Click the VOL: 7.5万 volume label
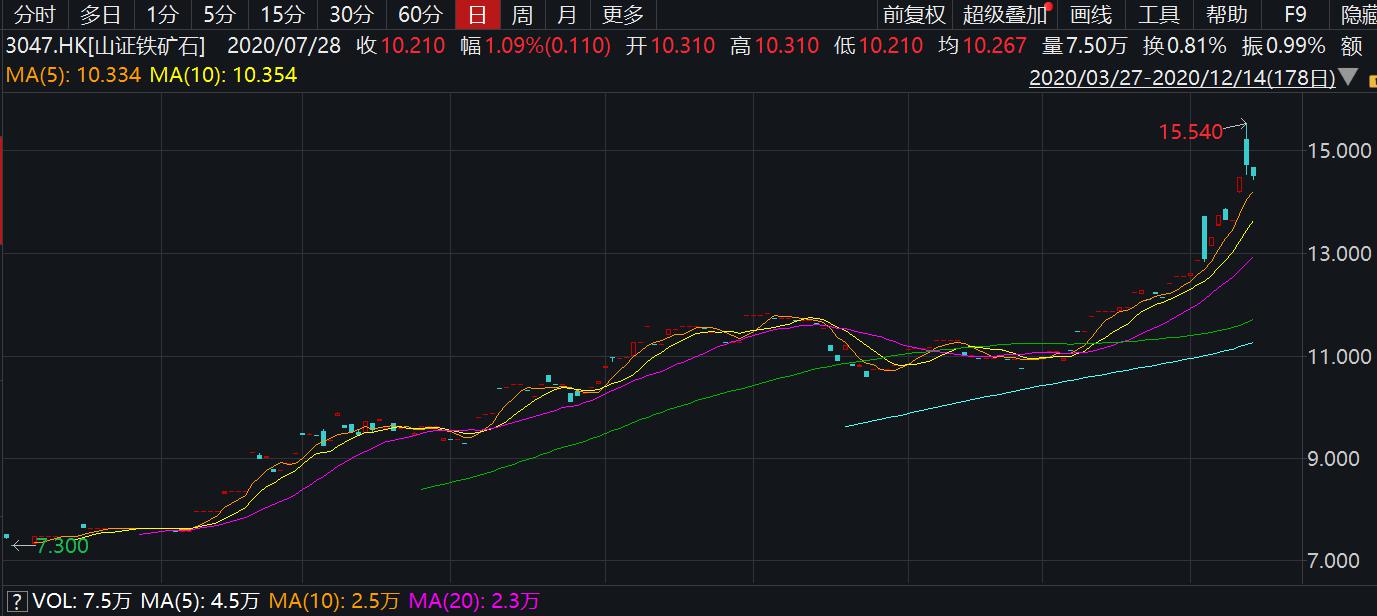Viewport: 1377px width, 616px height. [83, 601]
